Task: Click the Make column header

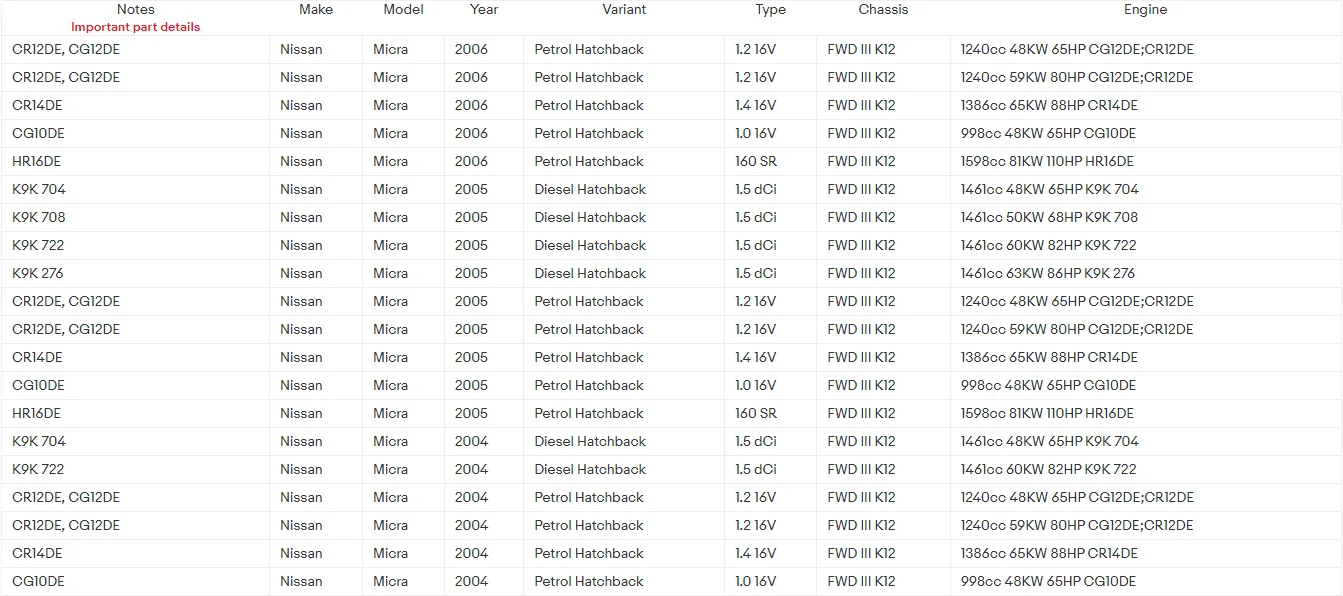Action: 316,9
